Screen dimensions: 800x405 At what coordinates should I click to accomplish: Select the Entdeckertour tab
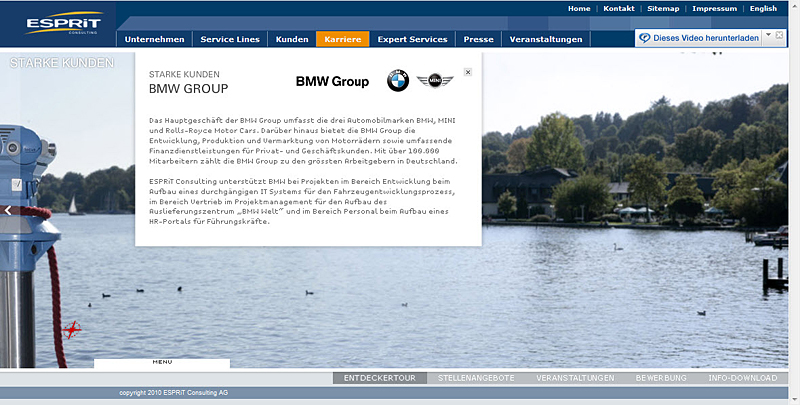point(379,378)
